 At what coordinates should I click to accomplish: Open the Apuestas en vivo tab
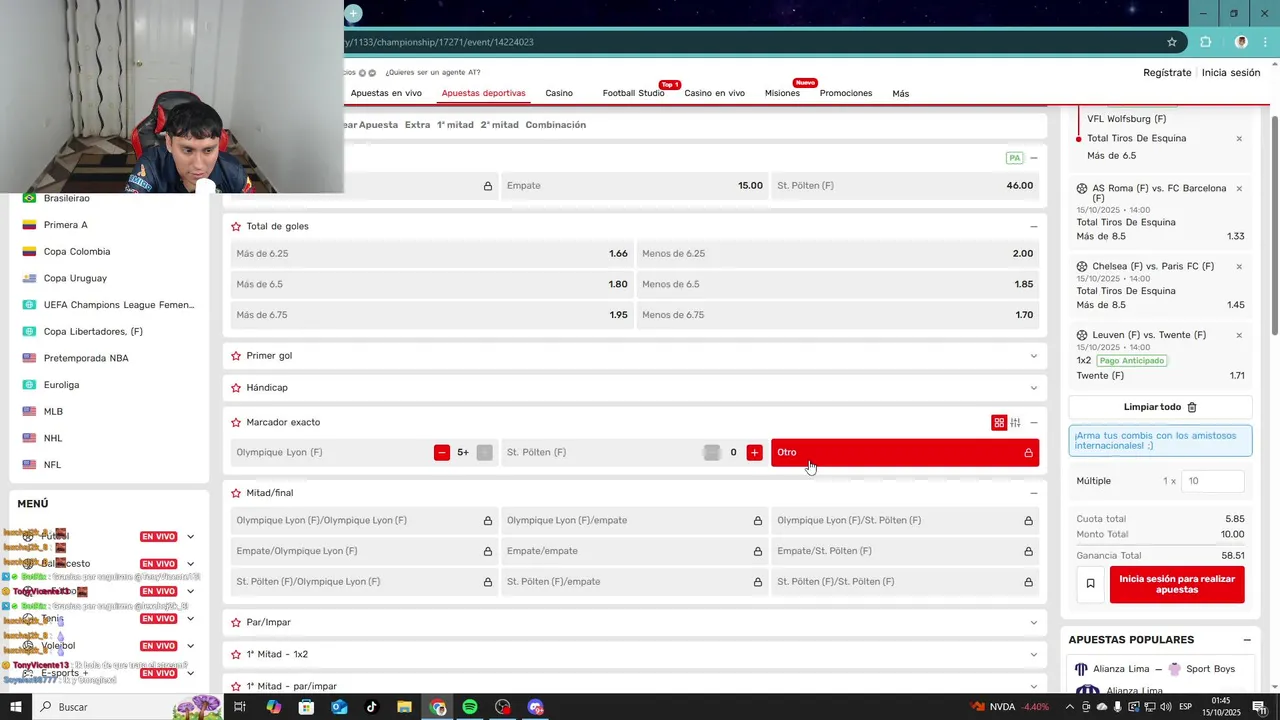pyautogui.click(x=386, y=93)
